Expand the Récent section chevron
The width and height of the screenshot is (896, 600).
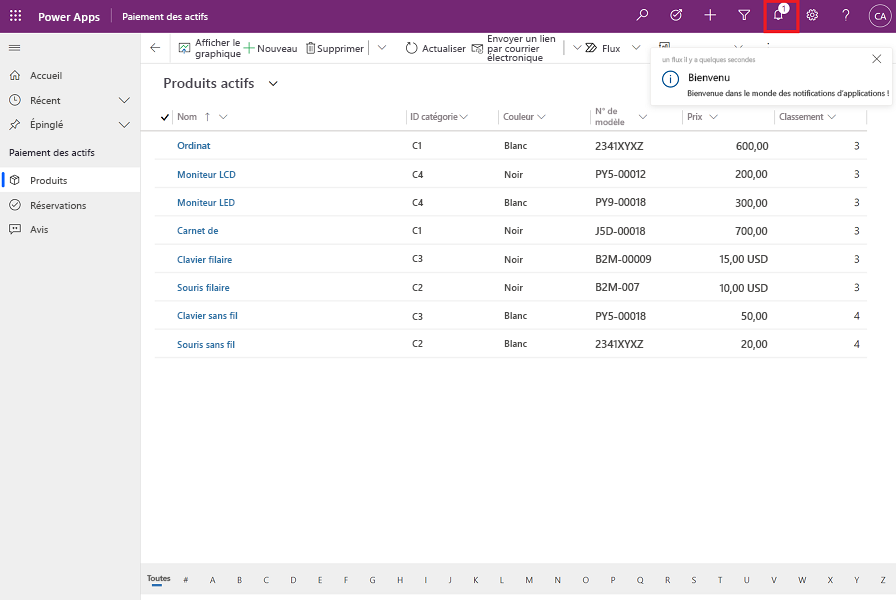click(x=125, y=100)
